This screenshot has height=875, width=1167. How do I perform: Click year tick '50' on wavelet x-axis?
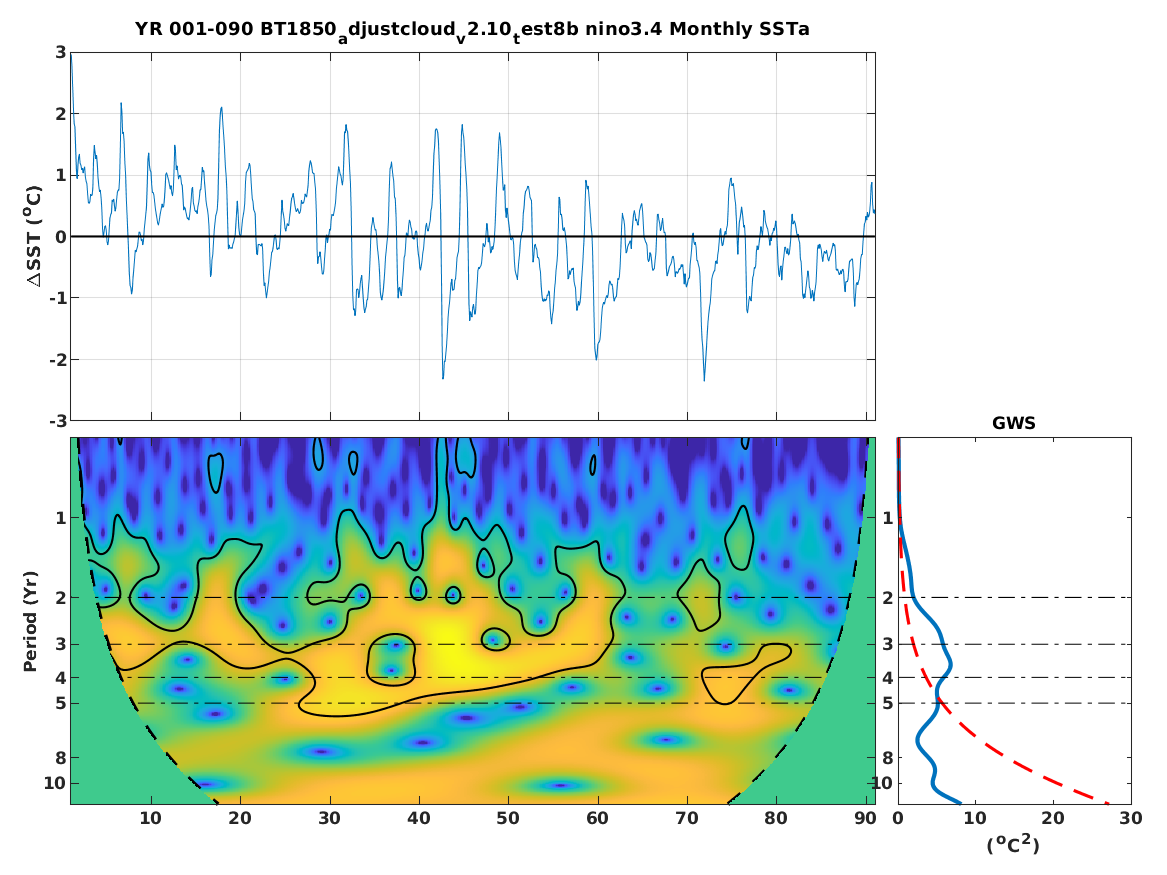coord(508,818)
